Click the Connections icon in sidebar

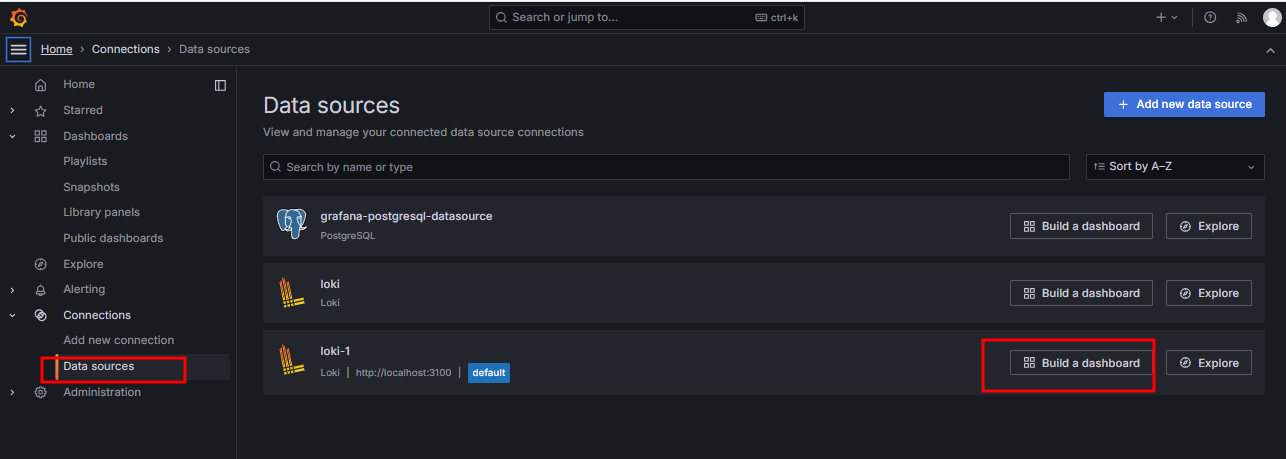click(x=41, y=315)
